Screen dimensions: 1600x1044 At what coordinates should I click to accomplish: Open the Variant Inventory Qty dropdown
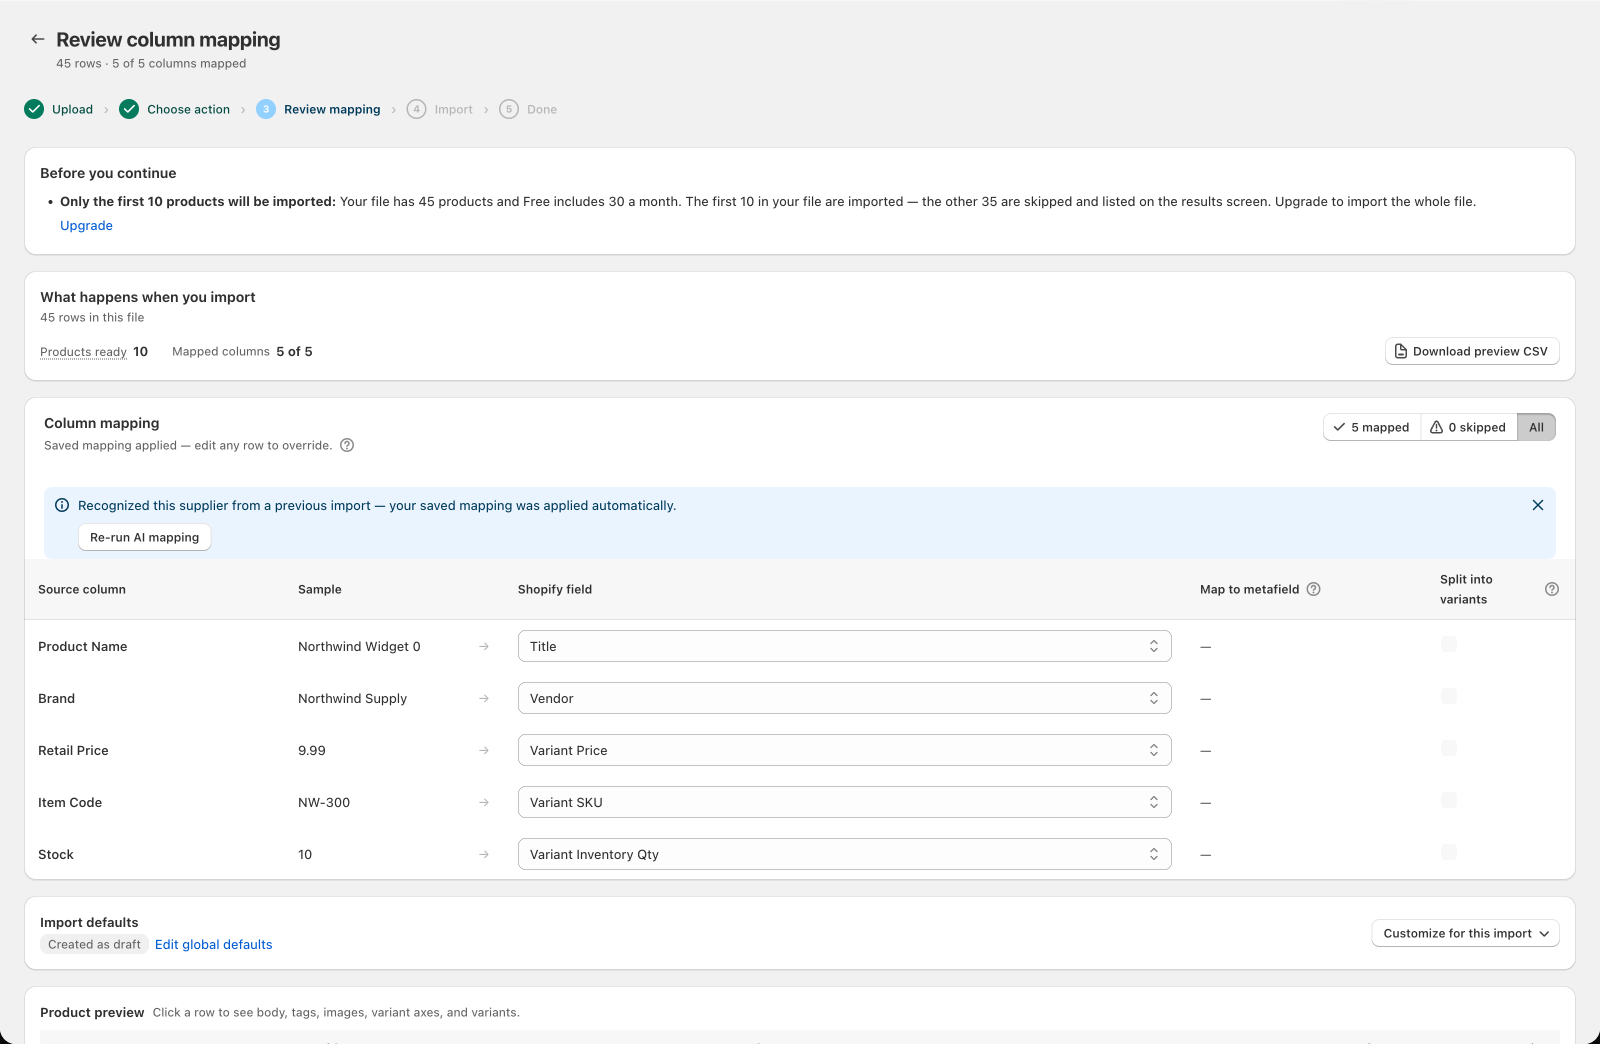coord(844,854)
